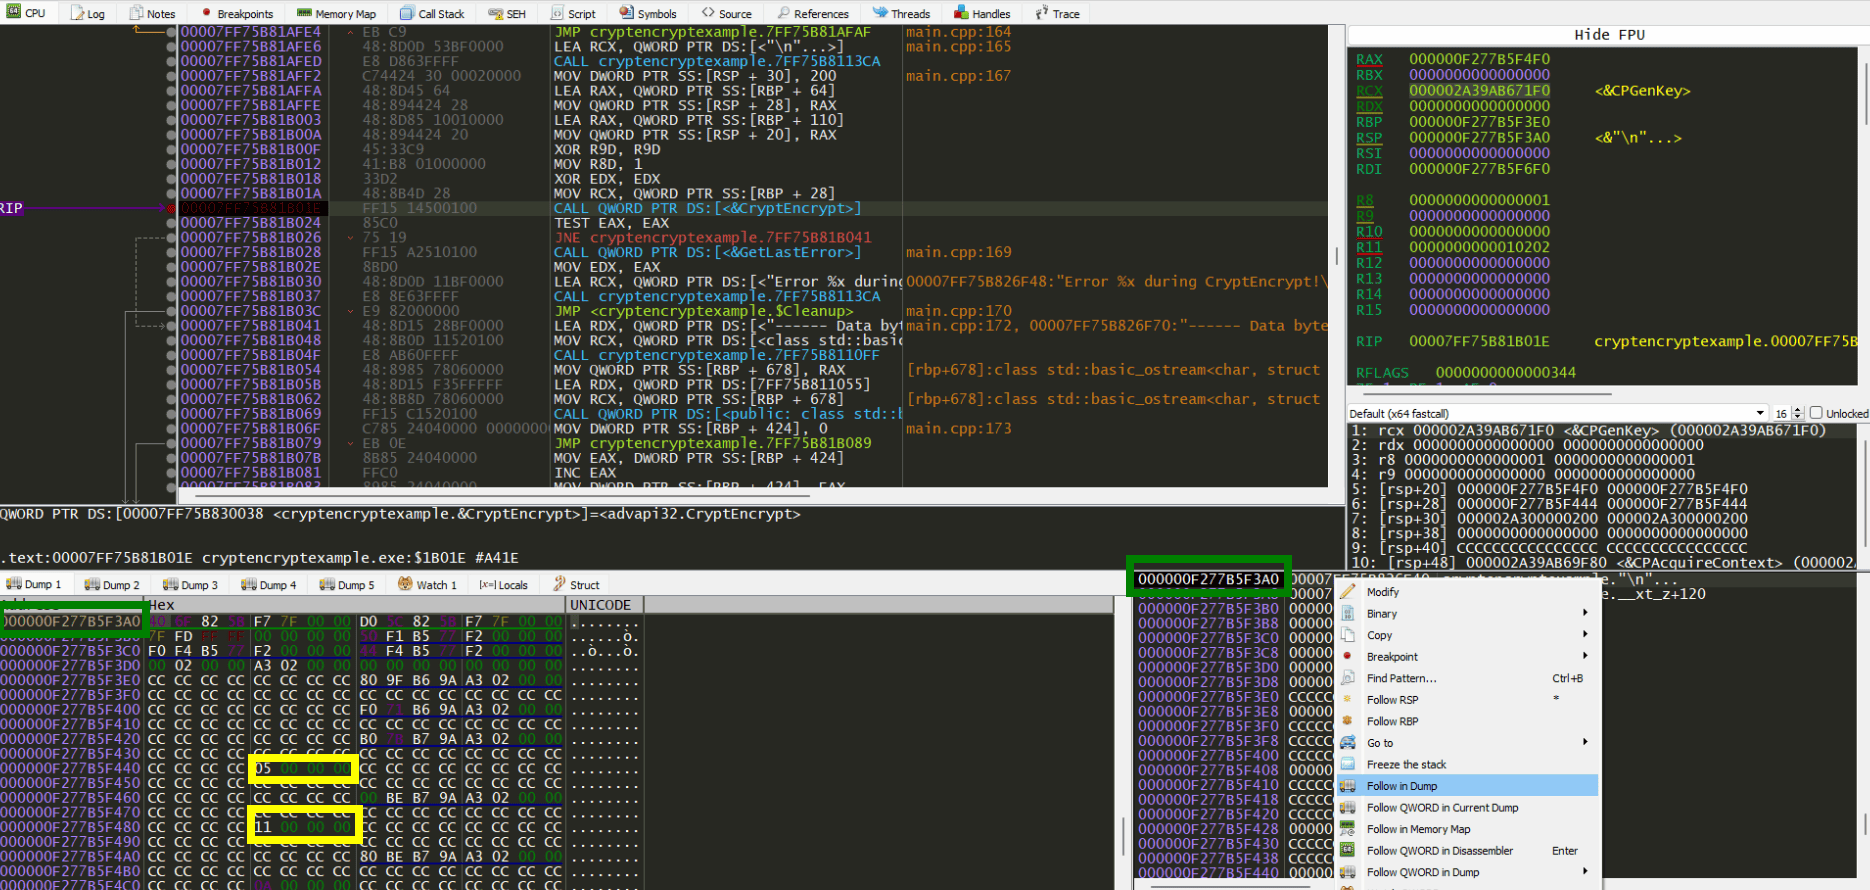This screenshot has height=890, width=1870.
Task: Click the Memory Map tab chip icon
Action: pyautogui.click(x=304, y=13)
